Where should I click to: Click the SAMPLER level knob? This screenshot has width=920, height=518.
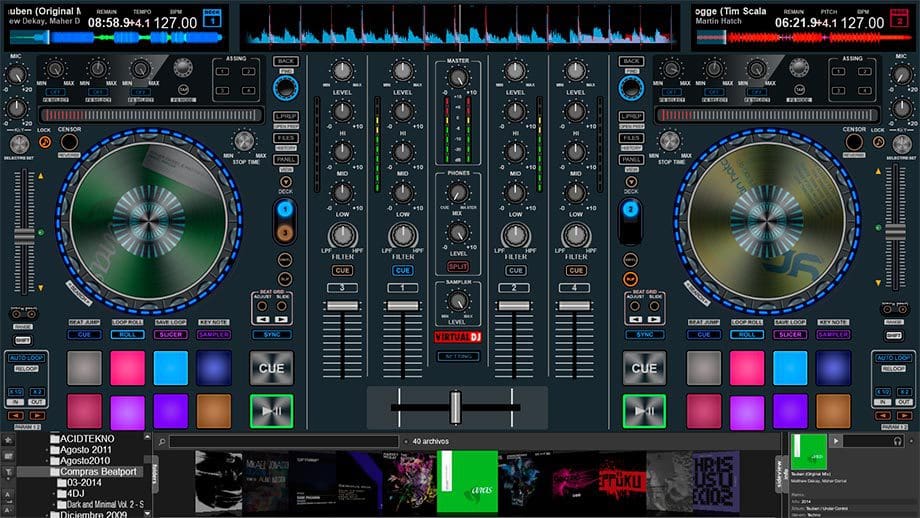pyautogui.click(x=457, y=301)
